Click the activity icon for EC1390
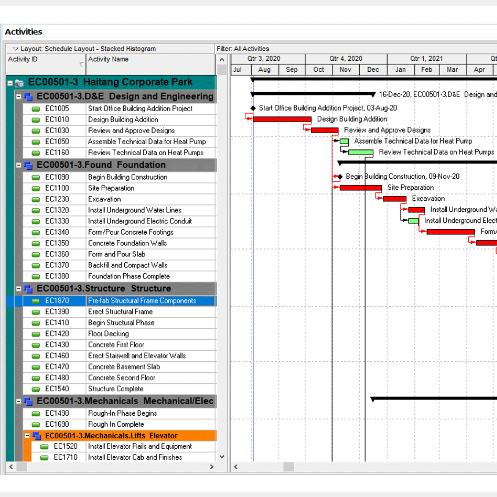 click(36, 312)
